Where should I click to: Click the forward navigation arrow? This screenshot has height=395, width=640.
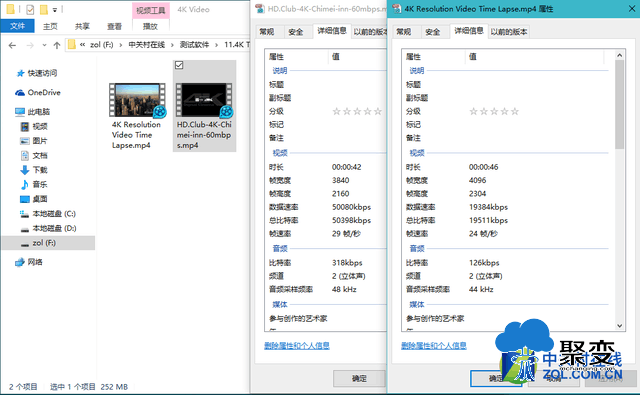tap(30, 45)
